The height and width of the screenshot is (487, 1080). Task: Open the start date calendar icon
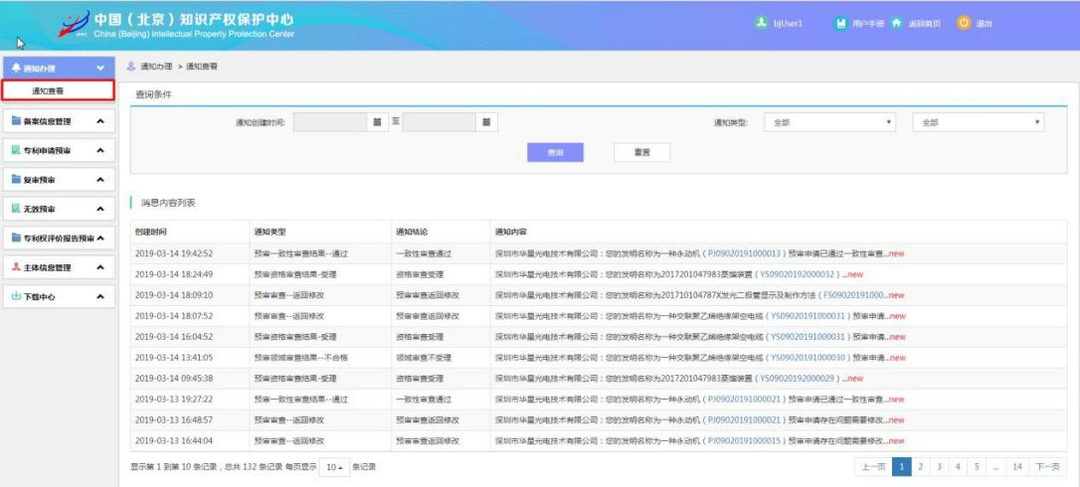[x=377, y=122]
